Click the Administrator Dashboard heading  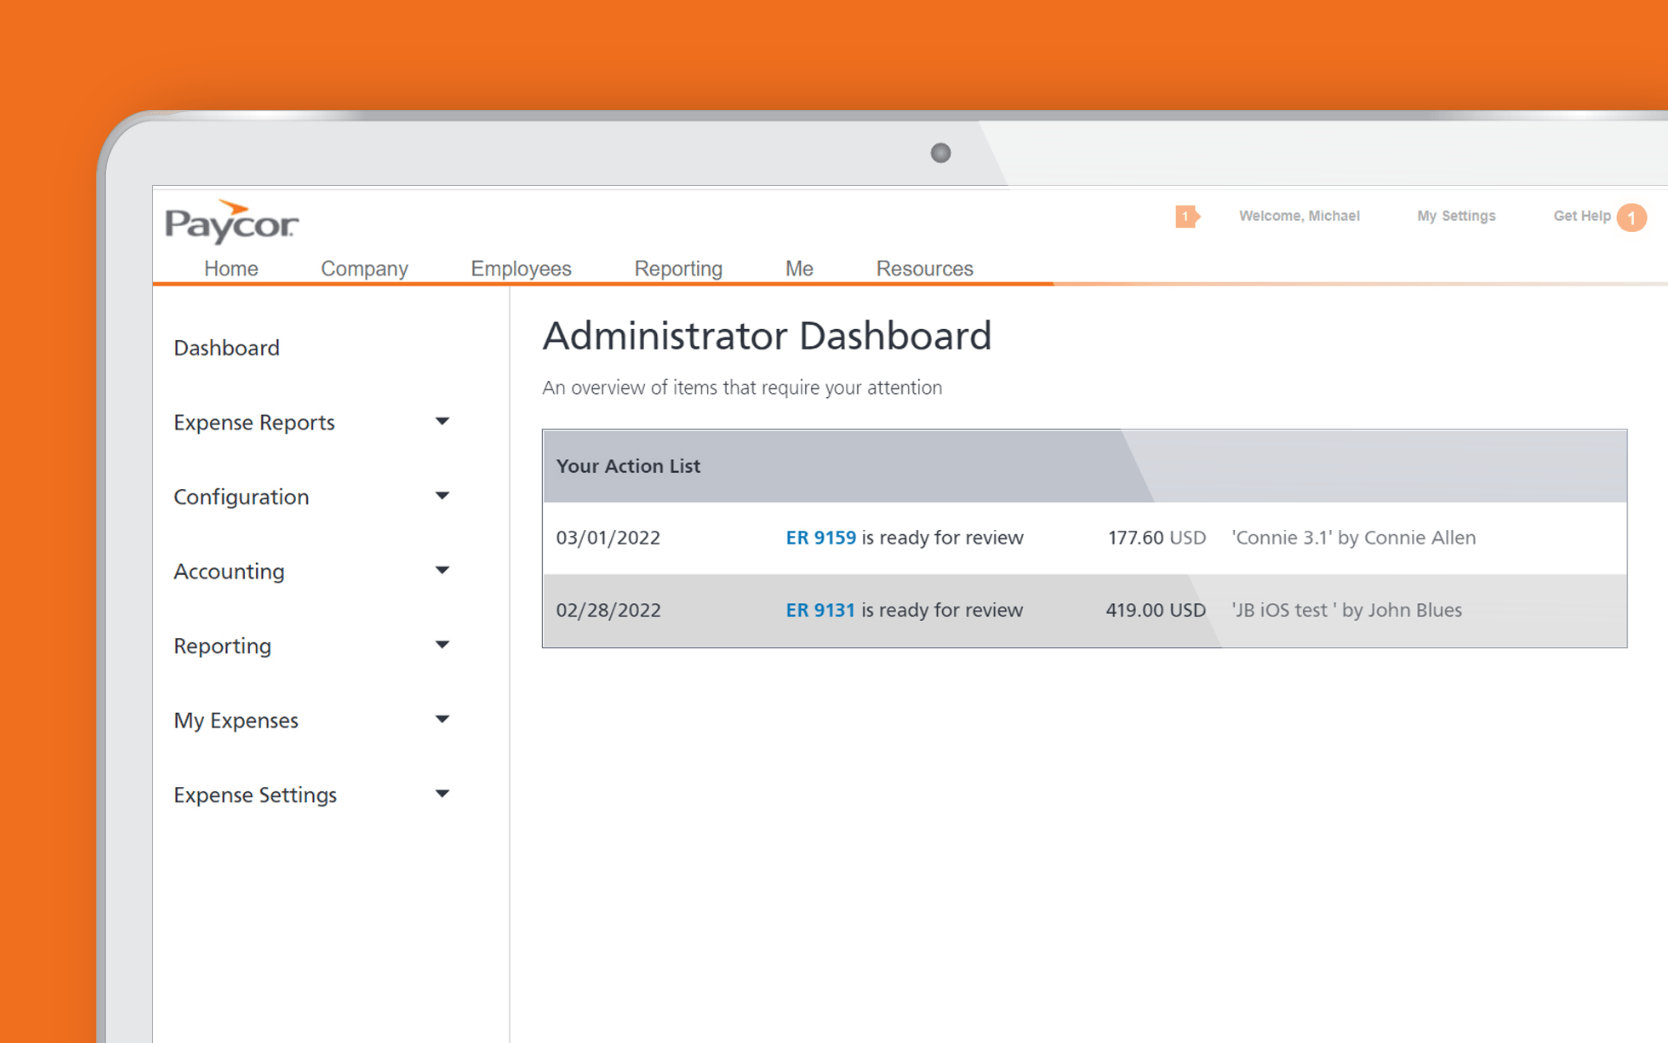(x=767, y=336)
